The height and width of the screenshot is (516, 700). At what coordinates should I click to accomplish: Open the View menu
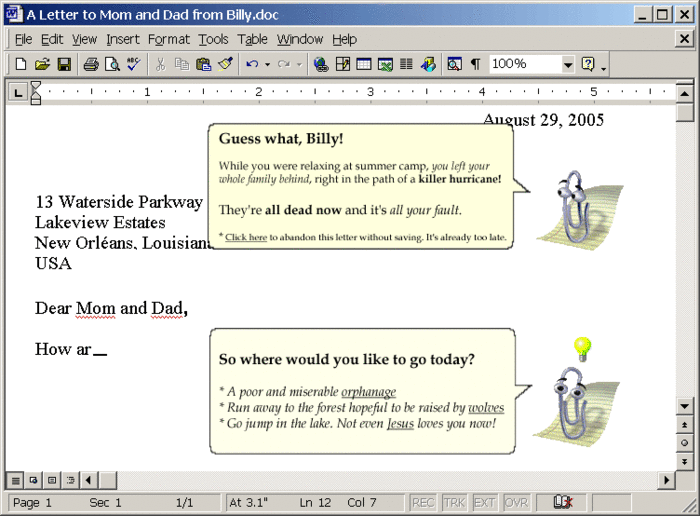(x=84, y=39)
